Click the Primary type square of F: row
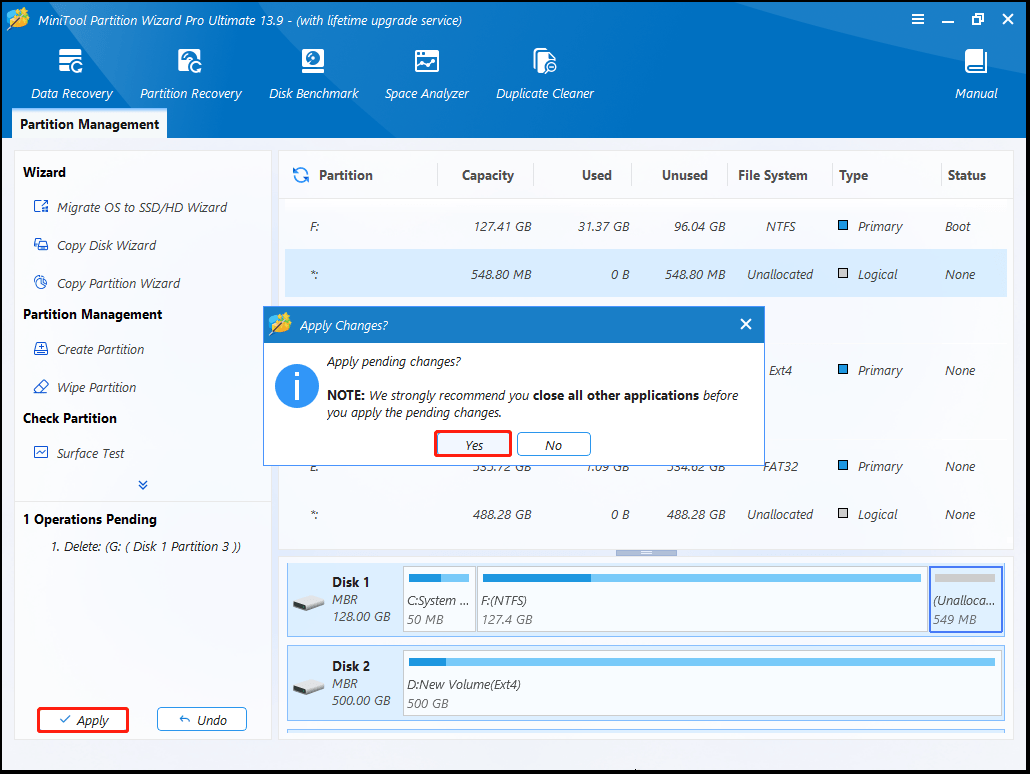 click(x=843, y=225)
